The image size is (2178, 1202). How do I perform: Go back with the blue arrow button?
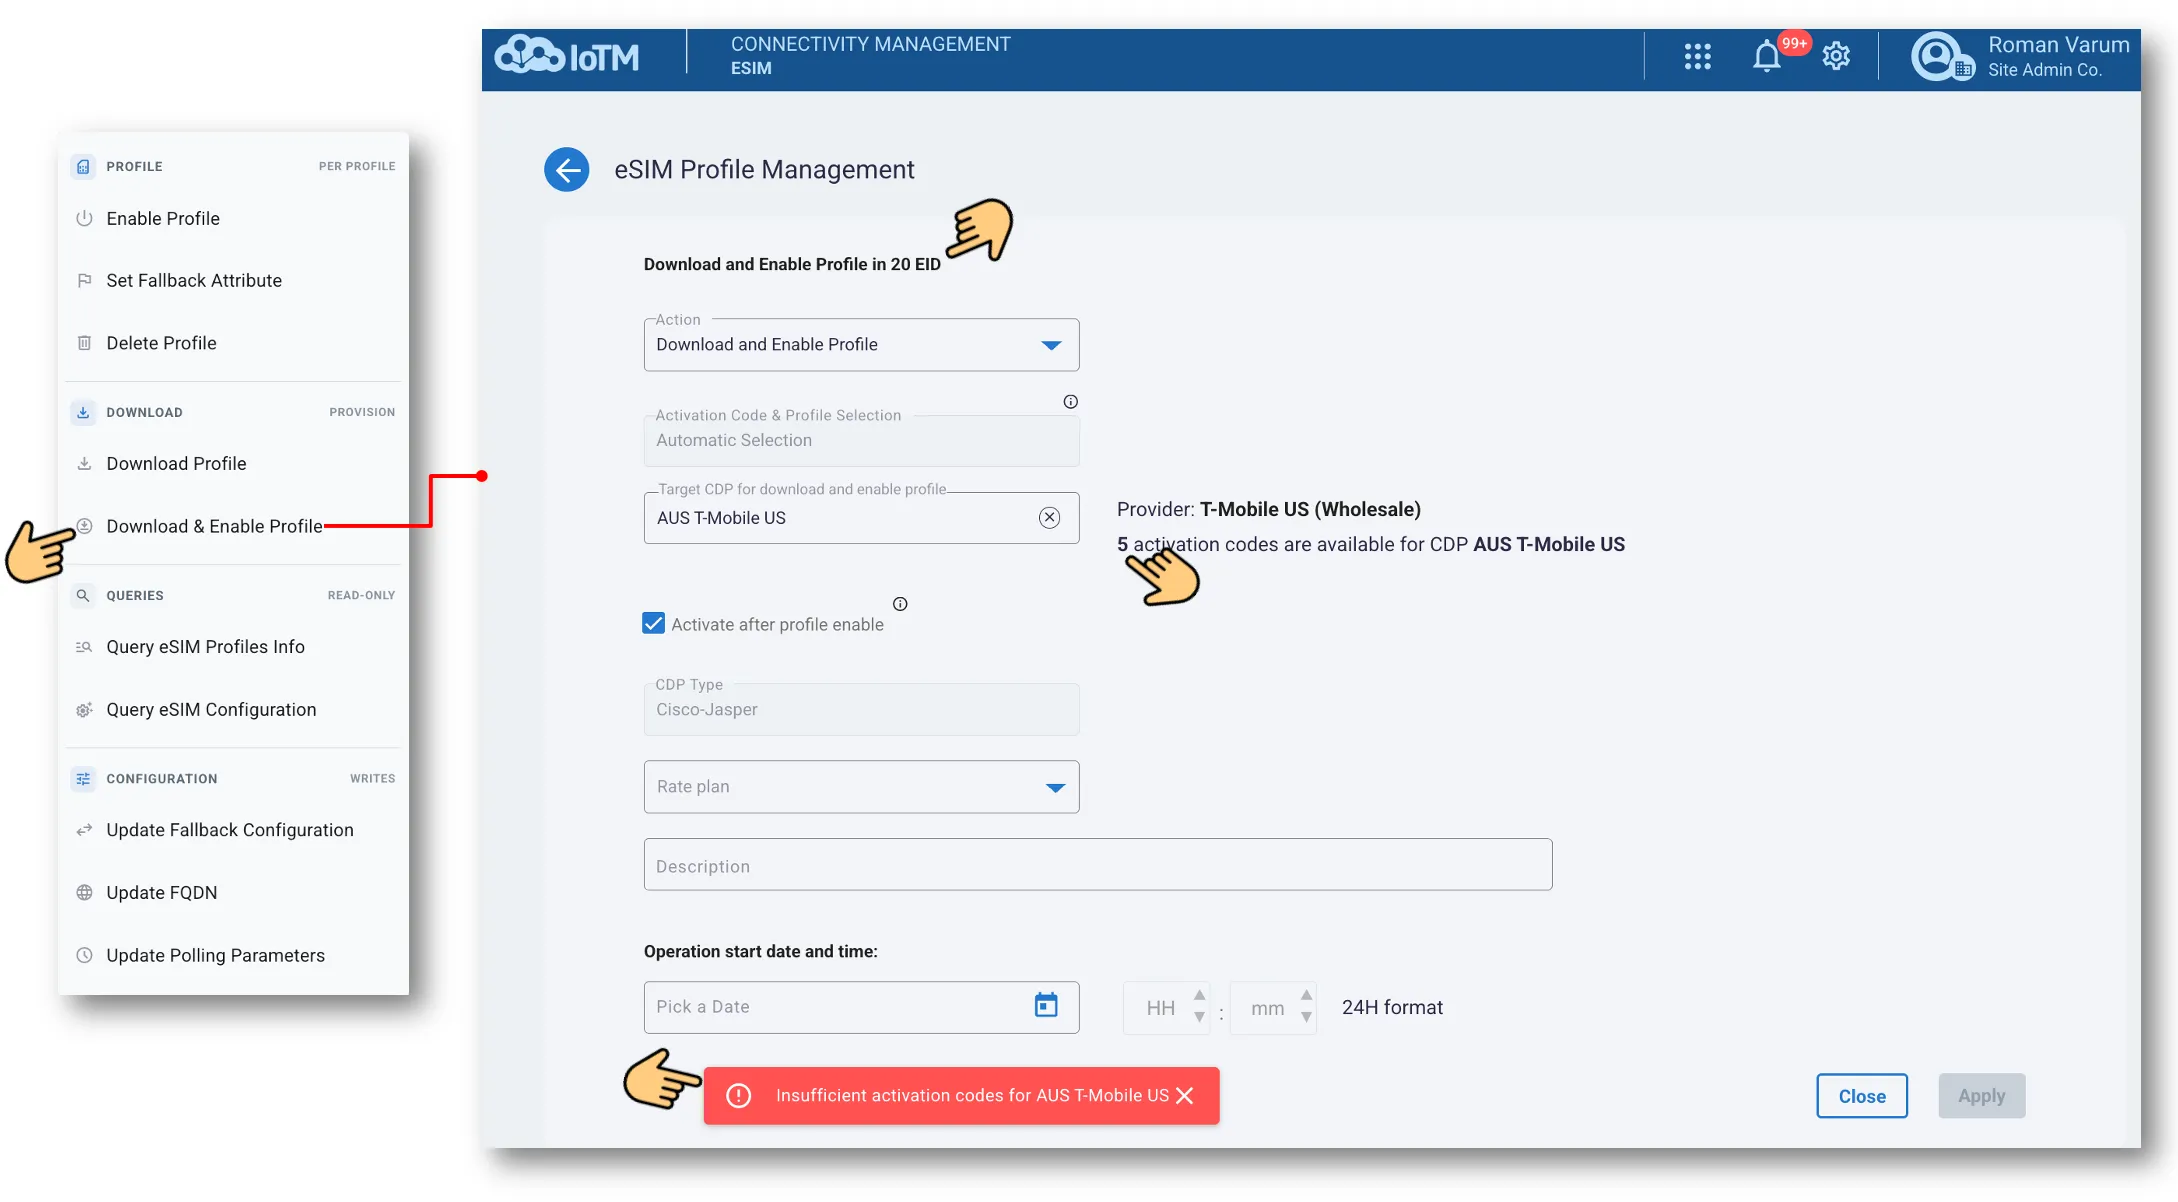[567, 169]
